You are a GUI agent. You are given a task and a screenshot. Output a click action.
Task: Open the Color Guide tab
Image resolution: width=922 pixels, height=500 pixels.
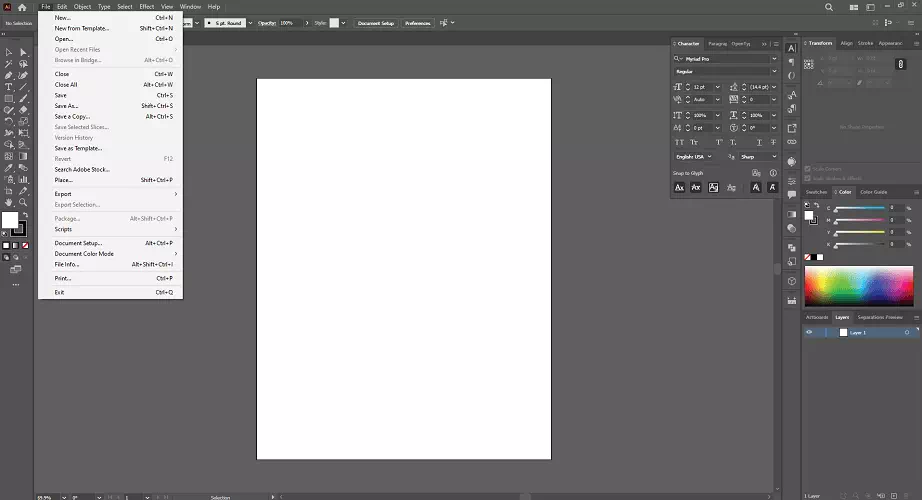[873, 192]
